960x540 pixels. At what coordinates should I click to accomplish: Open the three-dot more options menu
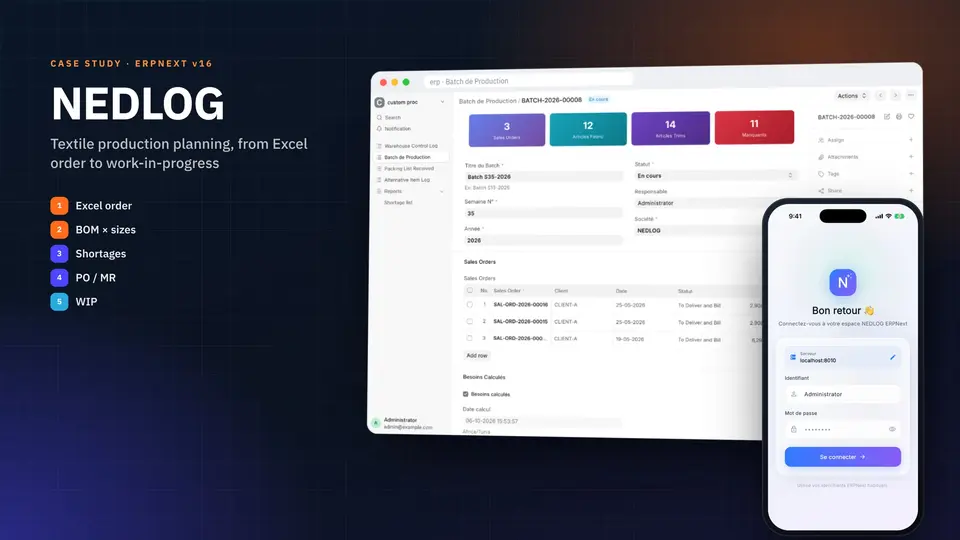coord(911,96)
